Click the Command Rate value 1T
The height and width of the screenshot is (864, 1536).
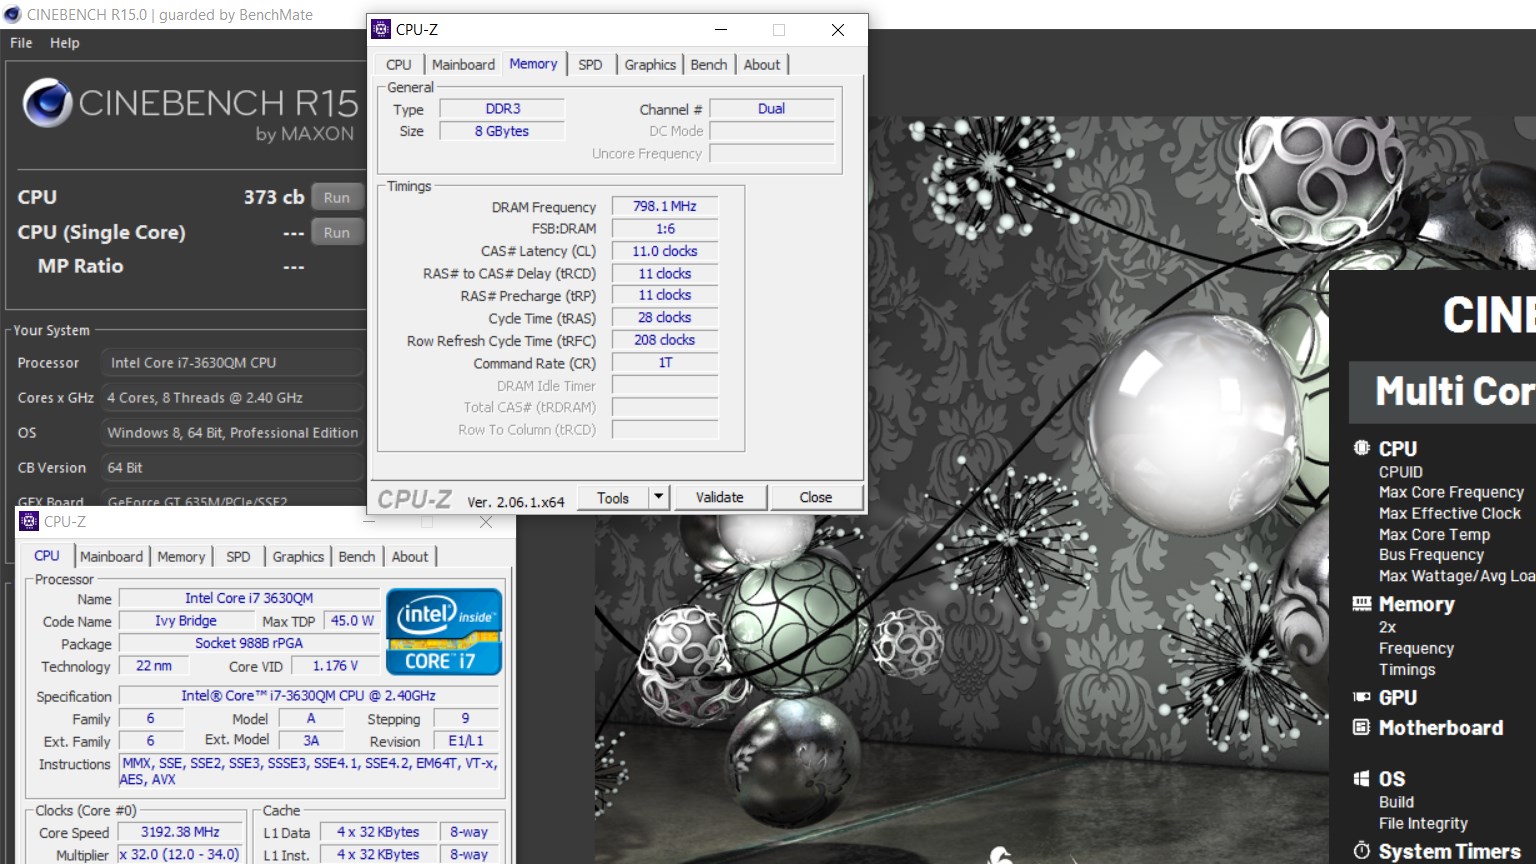(665, 362)
